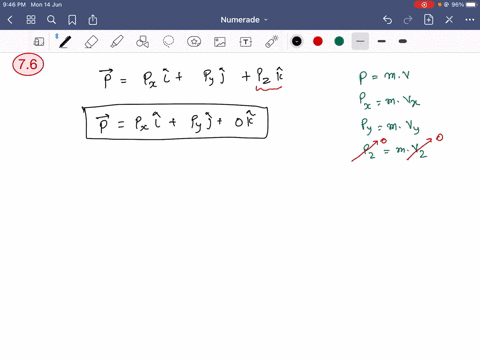Bookmark this page
The image size is (480, 360).
click(72, 20)
